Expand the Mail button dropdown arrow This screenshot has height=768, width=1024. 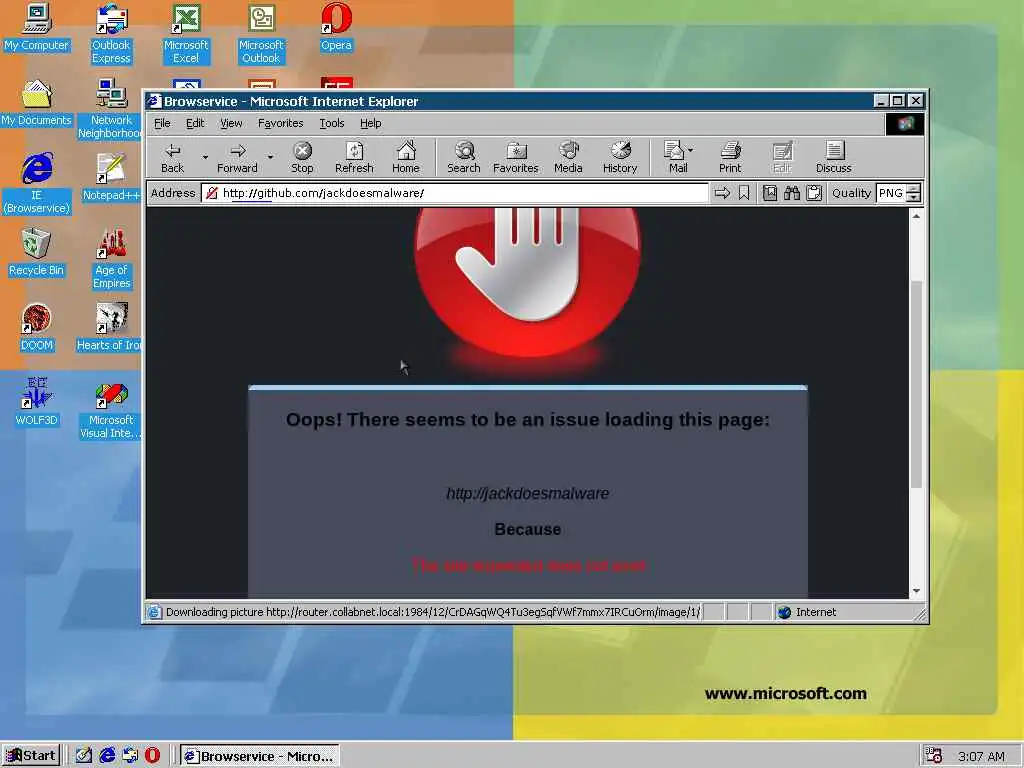[x=691, y=150]
